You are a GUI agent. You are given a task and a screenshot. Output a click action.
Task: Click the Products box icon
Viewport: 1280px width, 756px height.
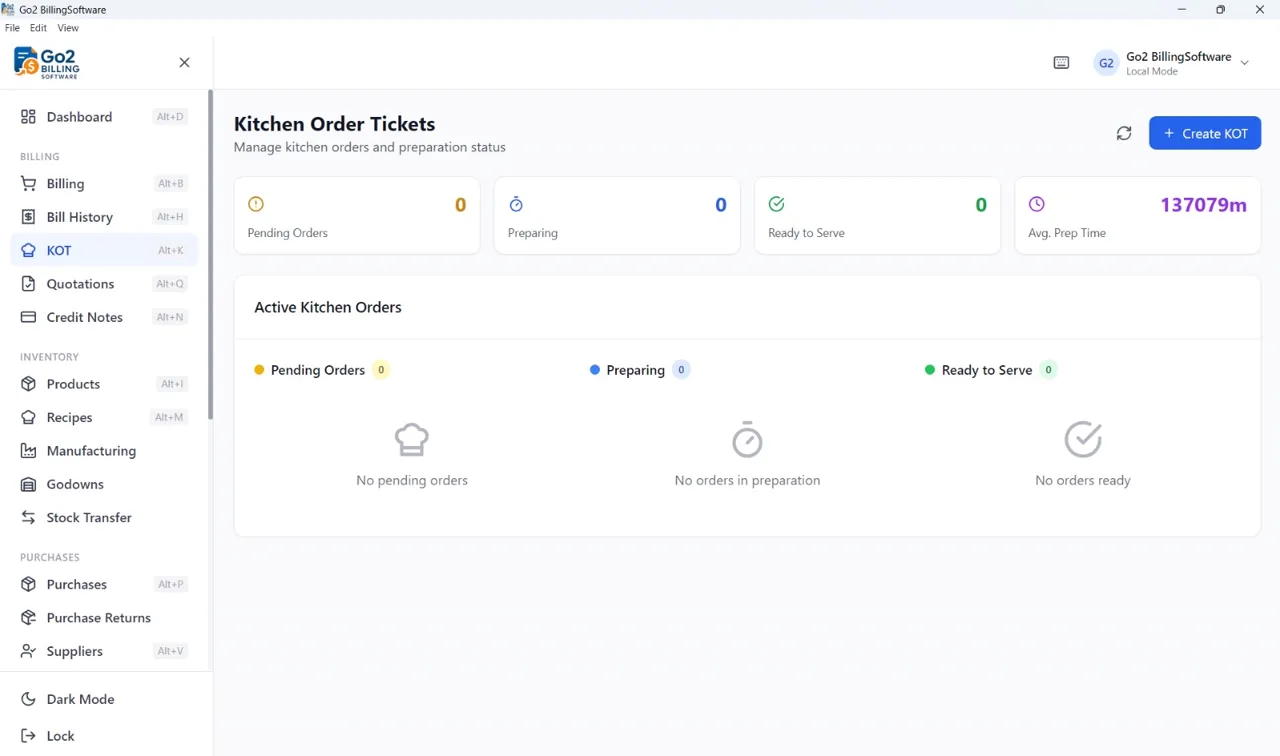pos(28,384)
